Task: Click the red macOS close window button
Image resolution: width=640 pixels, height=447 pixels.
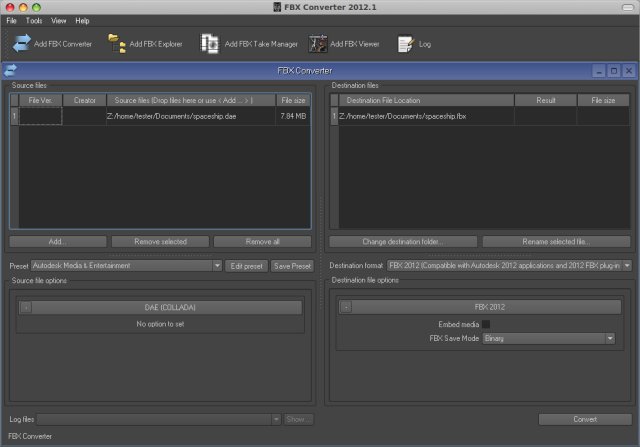Action: (x=10, y=7)
